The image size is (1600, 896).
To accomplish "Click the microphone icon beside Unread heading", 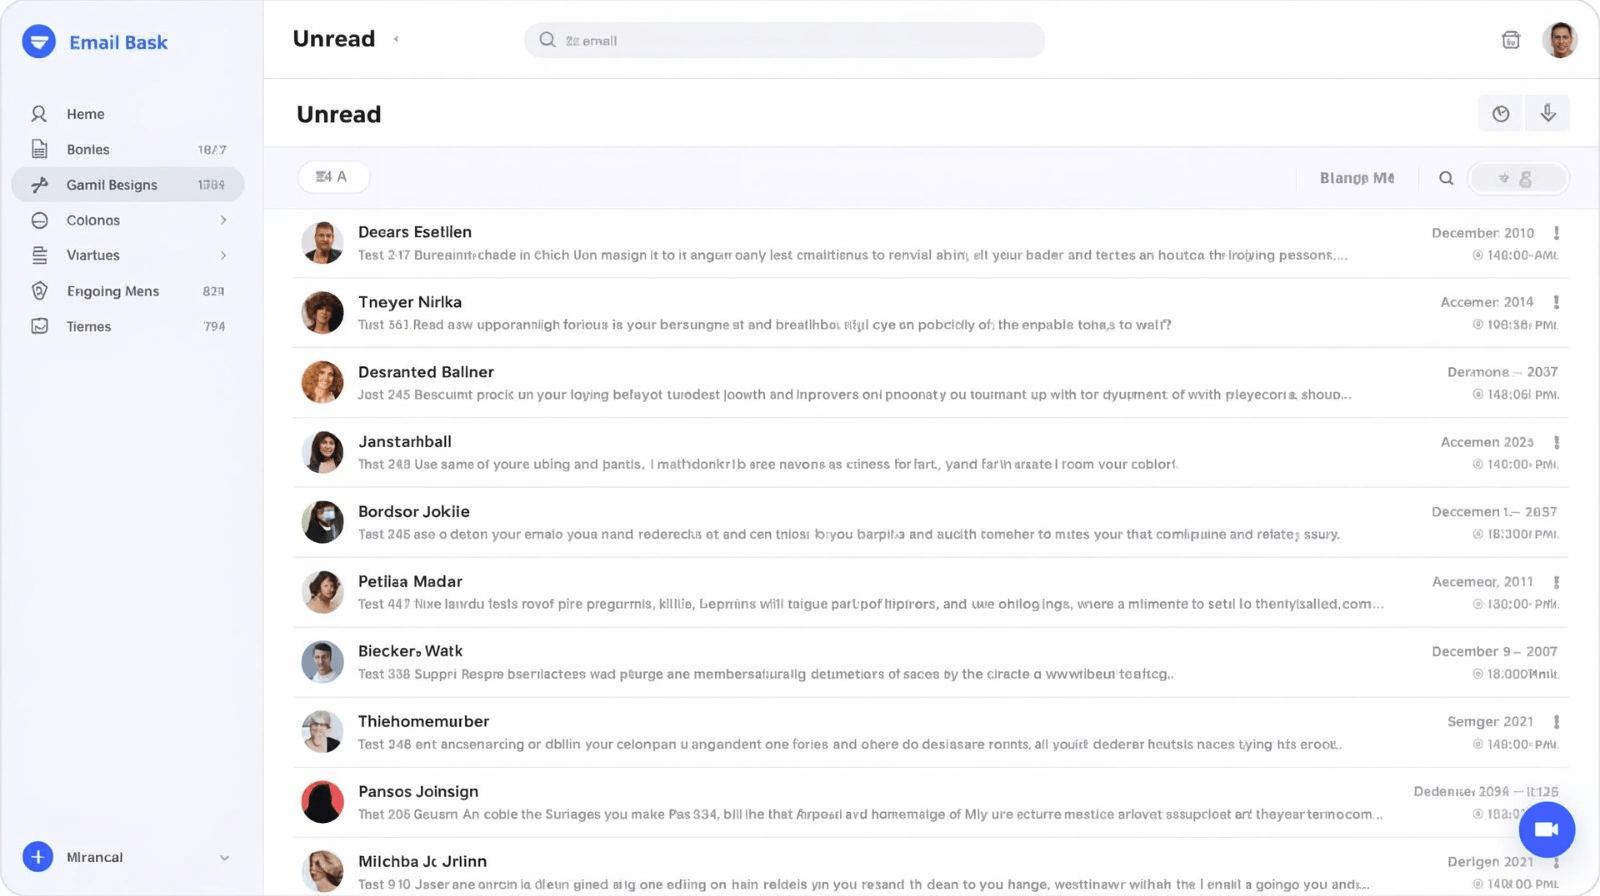I will pos(1547,113).
